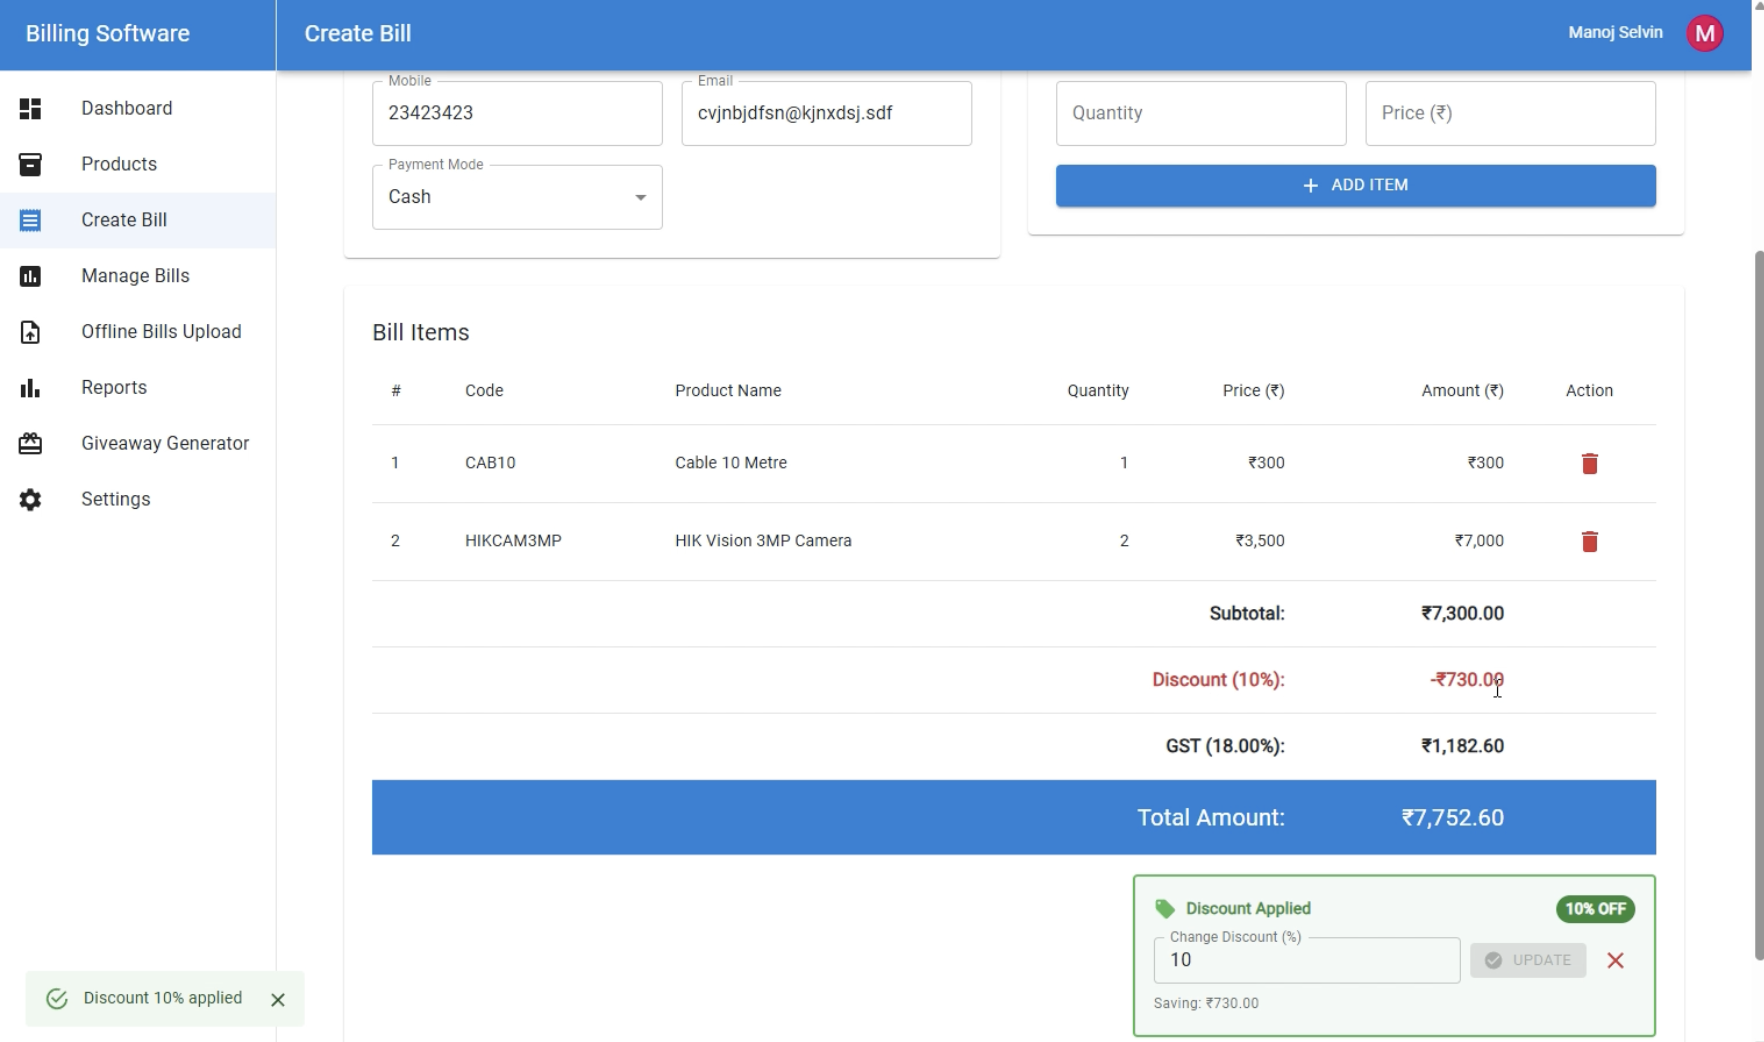
Task: Open the Giveaway Generator gift icon
Action: [x=30, y=443]
